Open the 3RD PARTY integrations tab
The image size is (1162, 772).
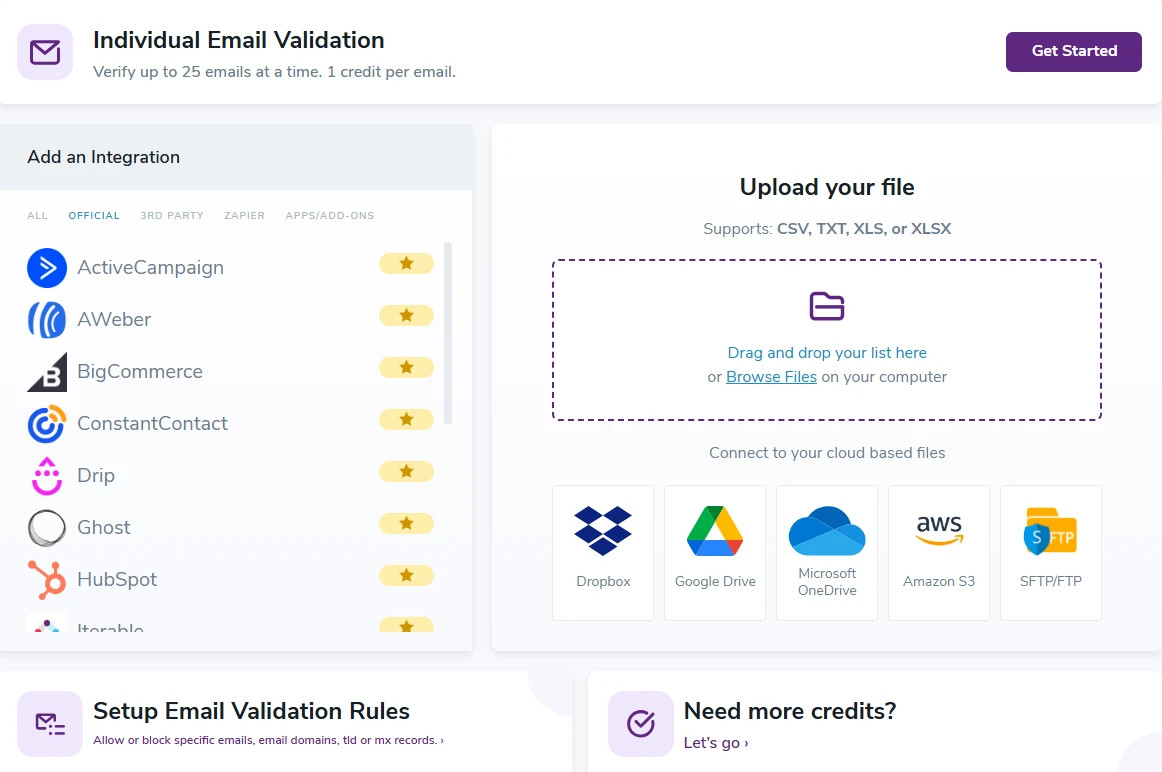pos(172,216)
